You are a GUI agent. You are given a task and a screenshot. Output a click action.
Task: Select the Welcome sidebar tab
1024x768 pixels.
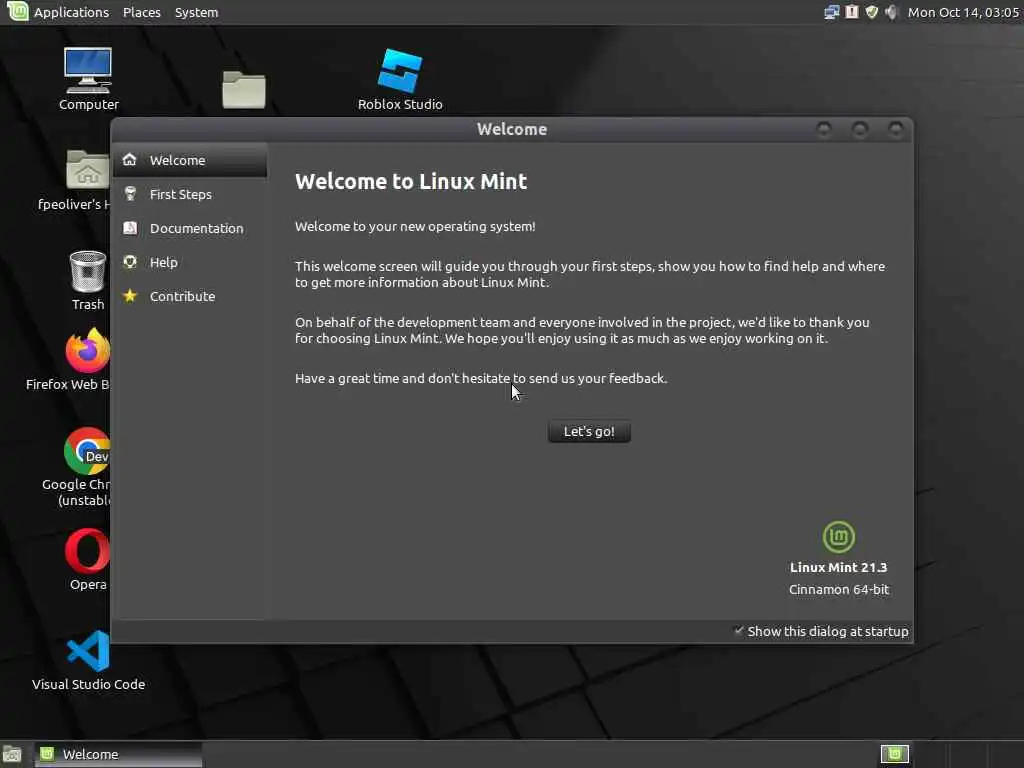point(190,160)
